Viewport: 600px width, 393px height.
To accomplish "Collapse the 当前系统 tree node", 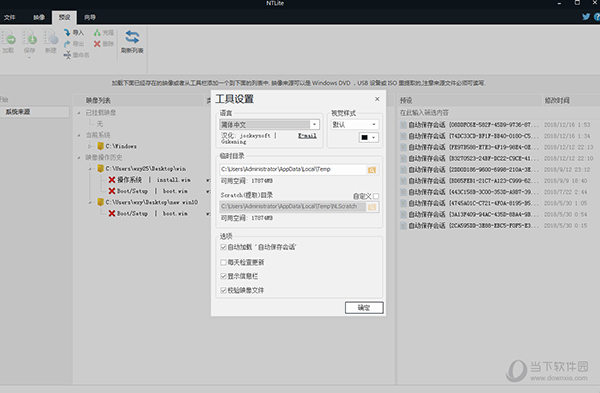I will pyautogui.click(x=79, y=135).
